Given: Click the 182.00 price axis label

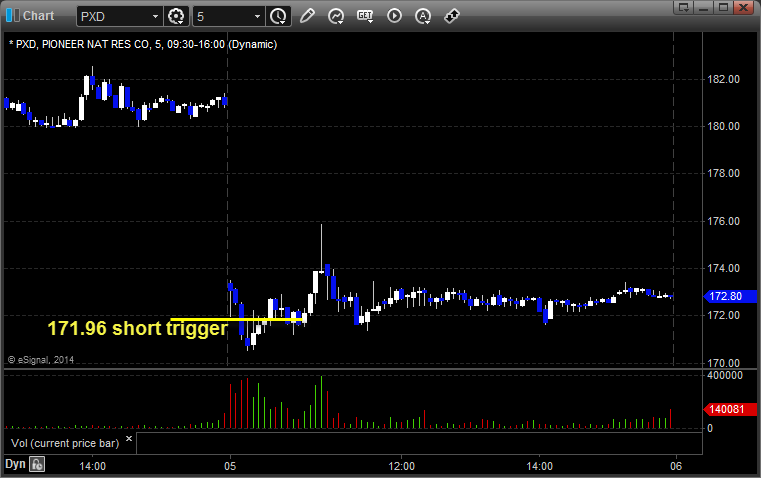Looking at the screenshot, I should tap(724, 79).
